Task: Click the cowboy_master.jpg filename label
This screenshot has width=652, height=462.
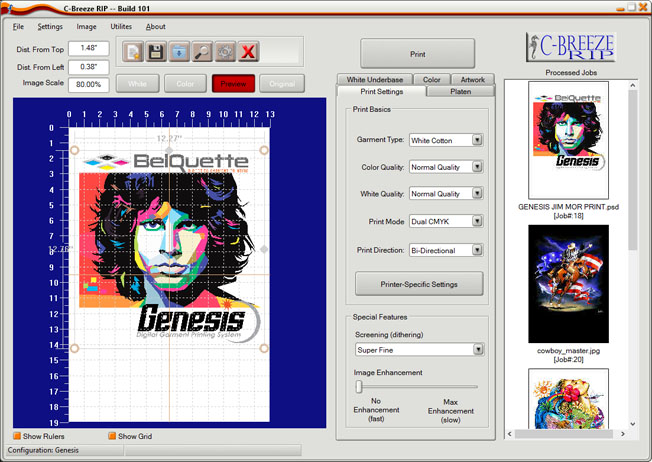Action: click(x=568, y=351)
